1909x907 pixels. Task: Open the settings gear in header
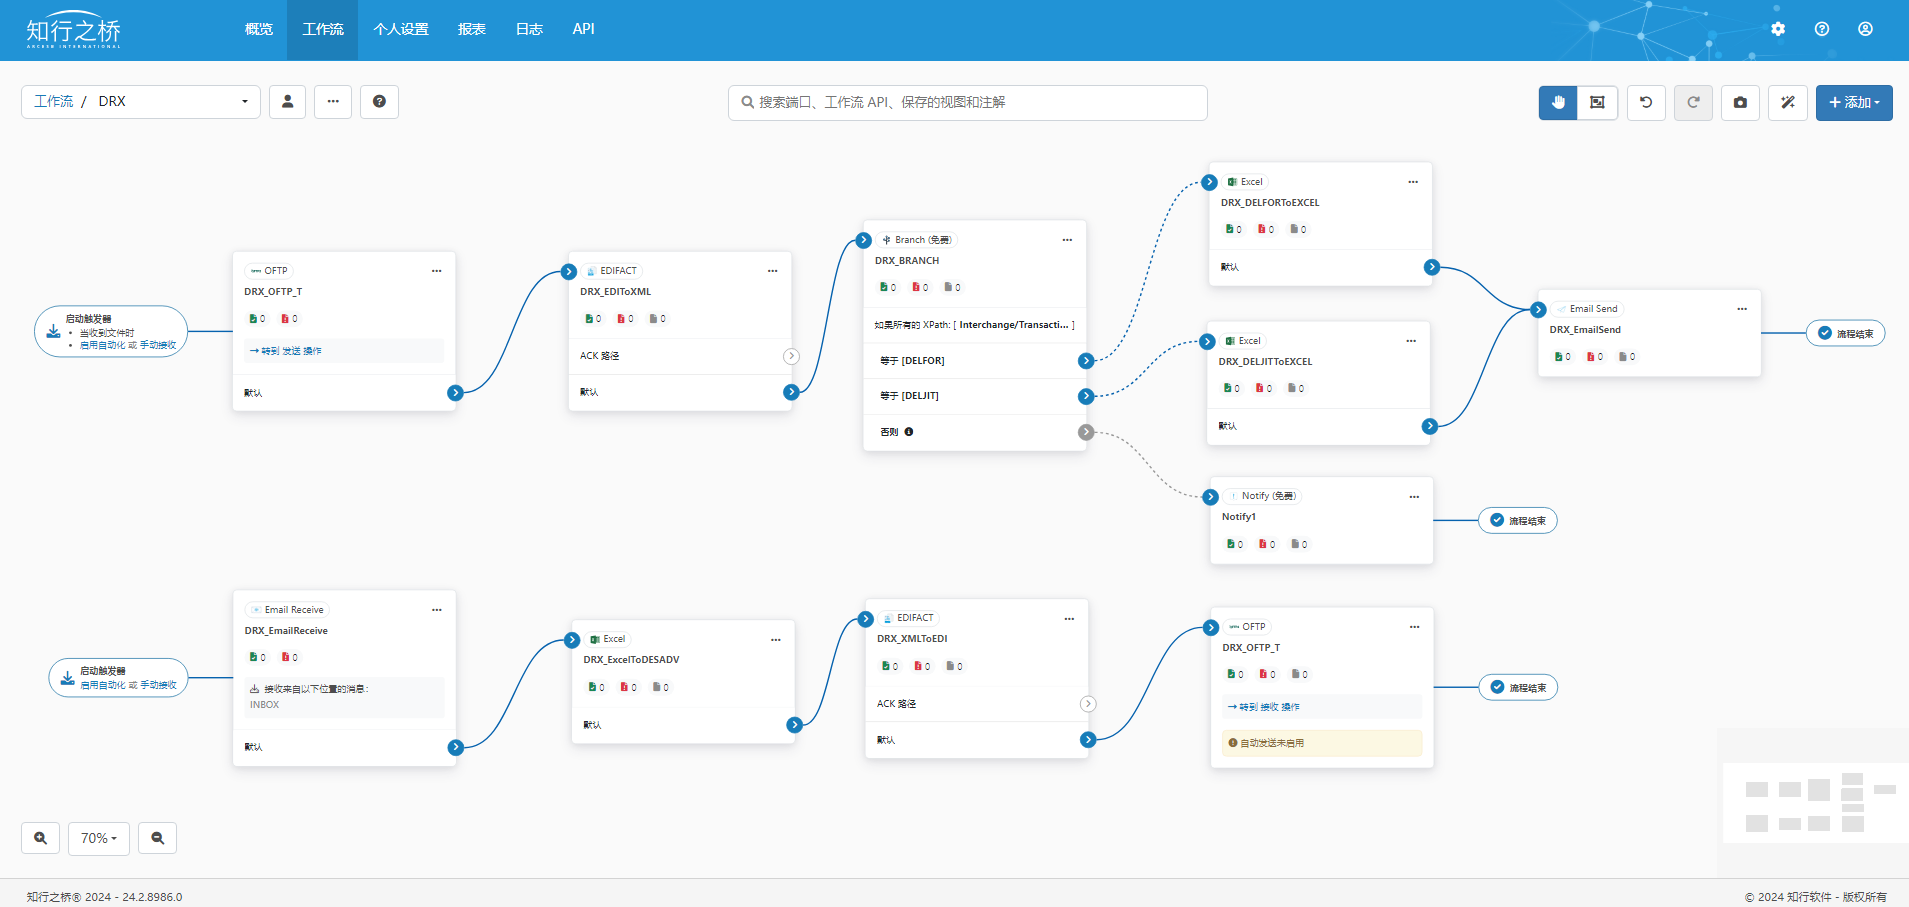coord(1778,29)
